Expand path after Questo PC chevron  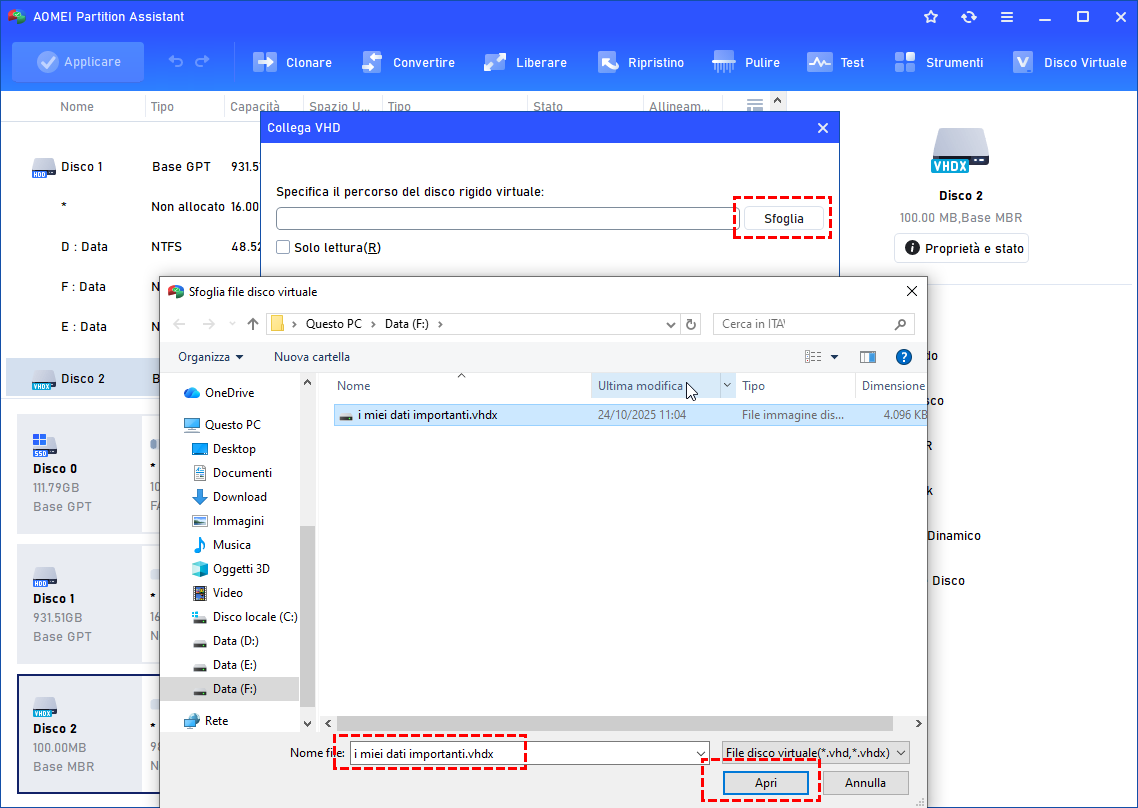[x=374, y=324]
